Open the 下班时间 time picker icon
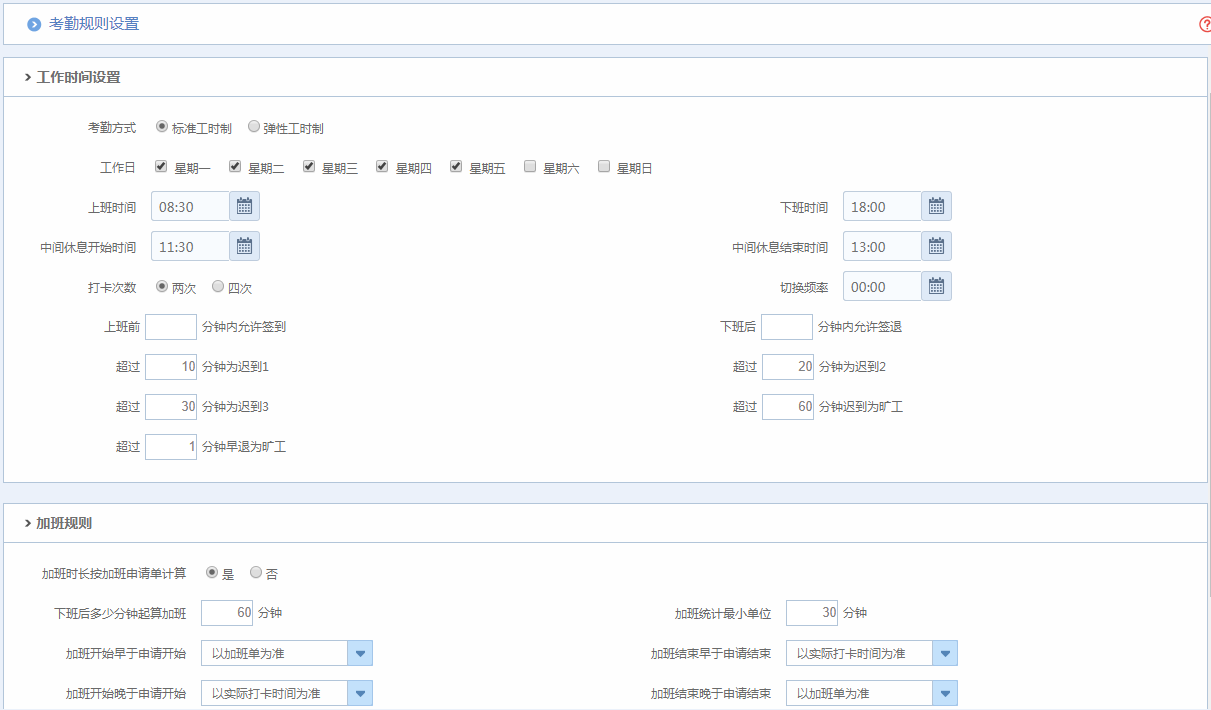Screen dimensions: 1211x710 click(x=936, y=206)
